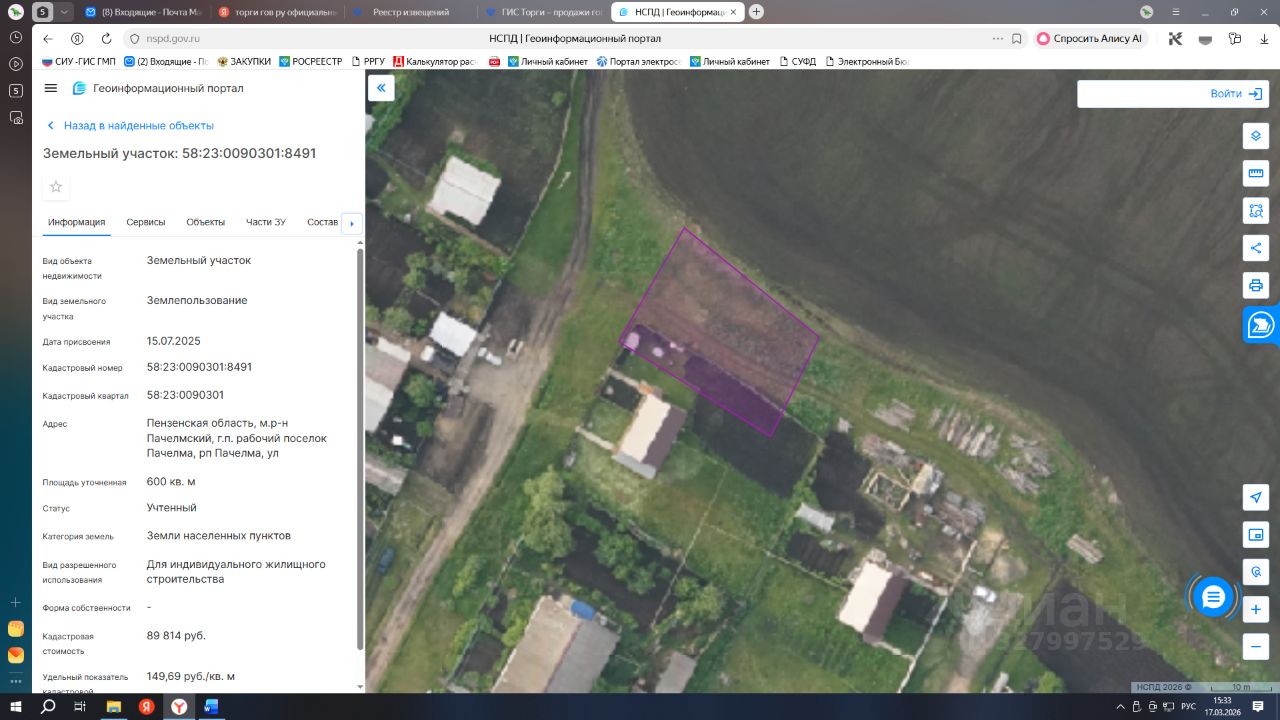Open the browser page options menu (three dots)
This screenshot has height=720, width=1280.
[997, 39]
